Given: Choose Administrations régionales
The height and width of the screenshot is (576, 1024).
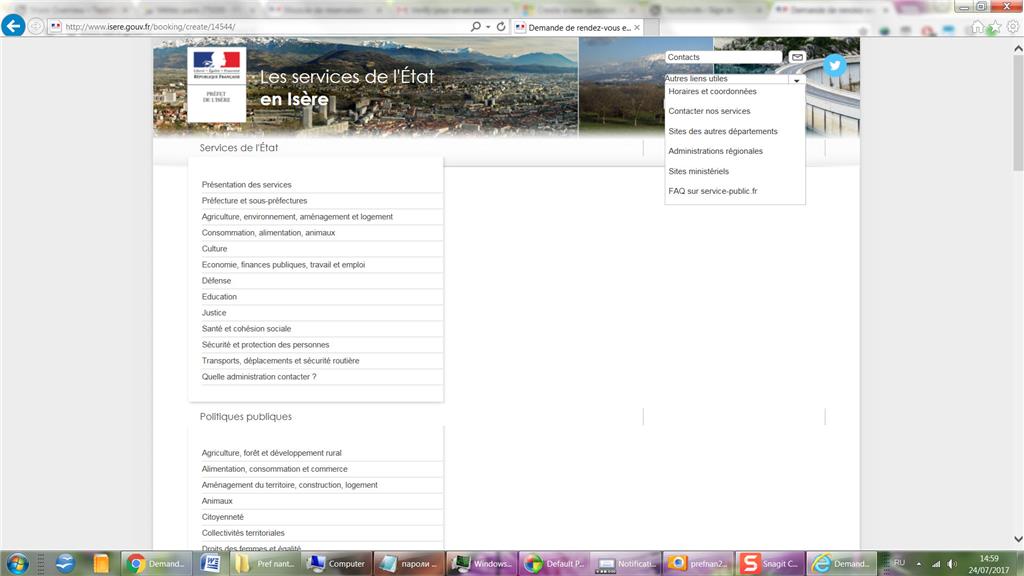Looking at the screenshot, I should pos(715,151).
